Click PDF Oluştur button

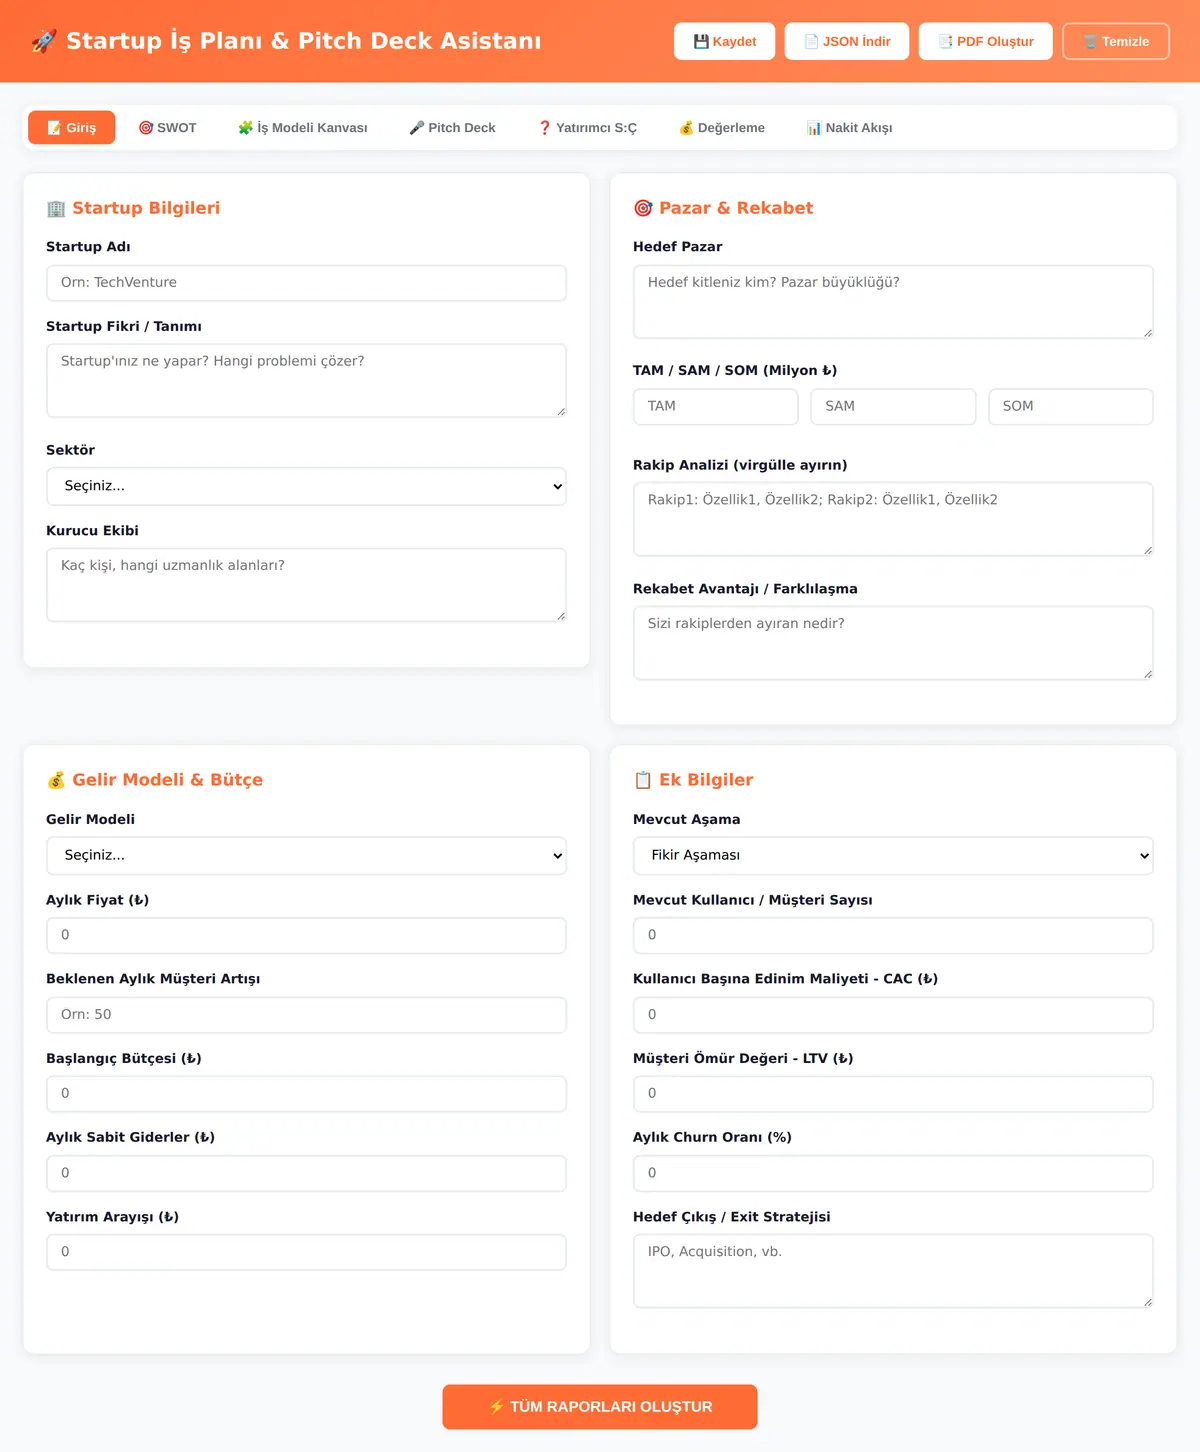click(986, 41)
